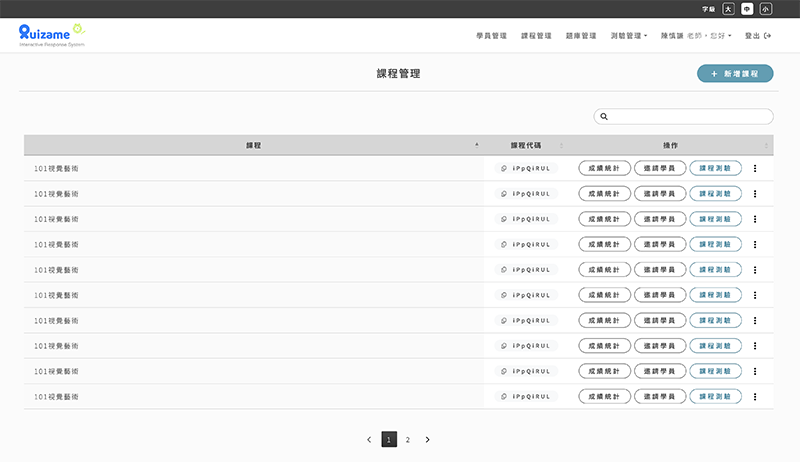Set font size to 小 (small)
The width and height of the screenshot is (800, 462).
tap(765, 8)
